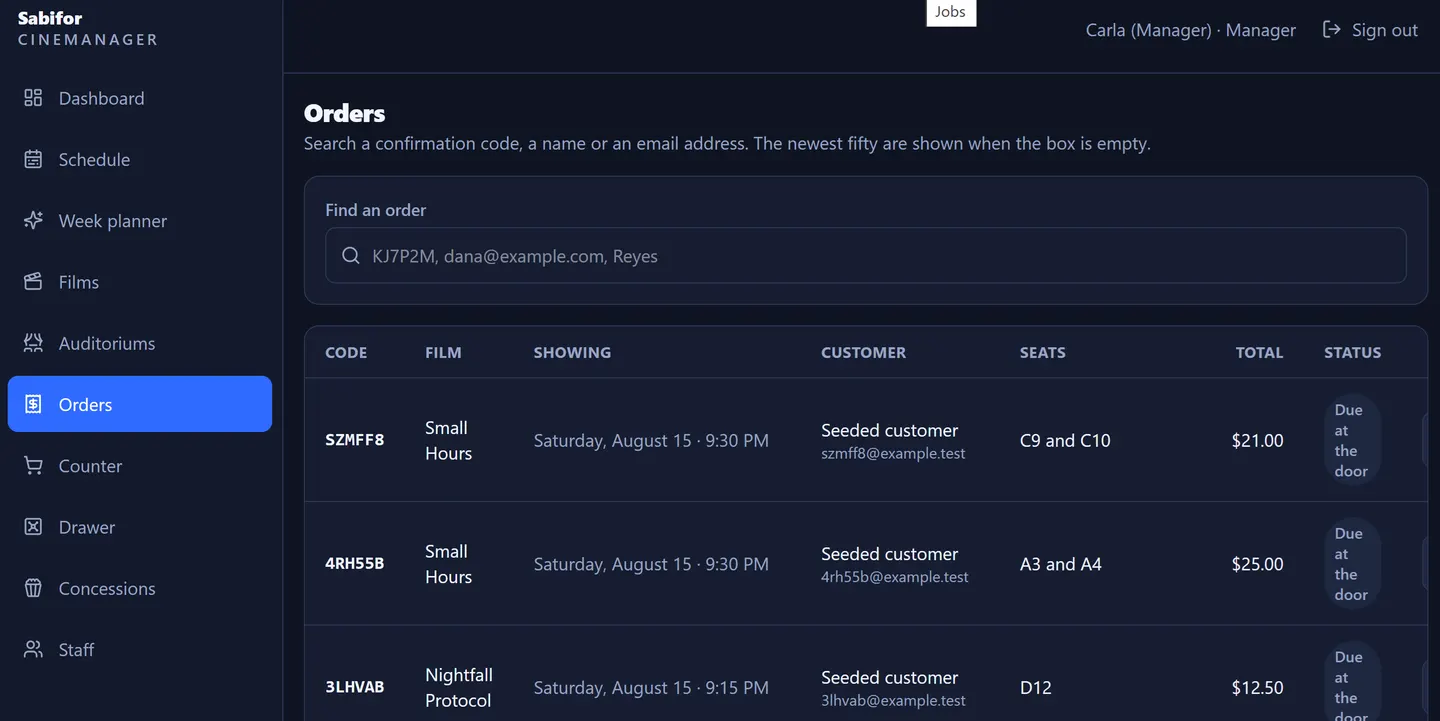Open the Concessions page
Viewport: 1440px width, 721px height.
(140, 588)
